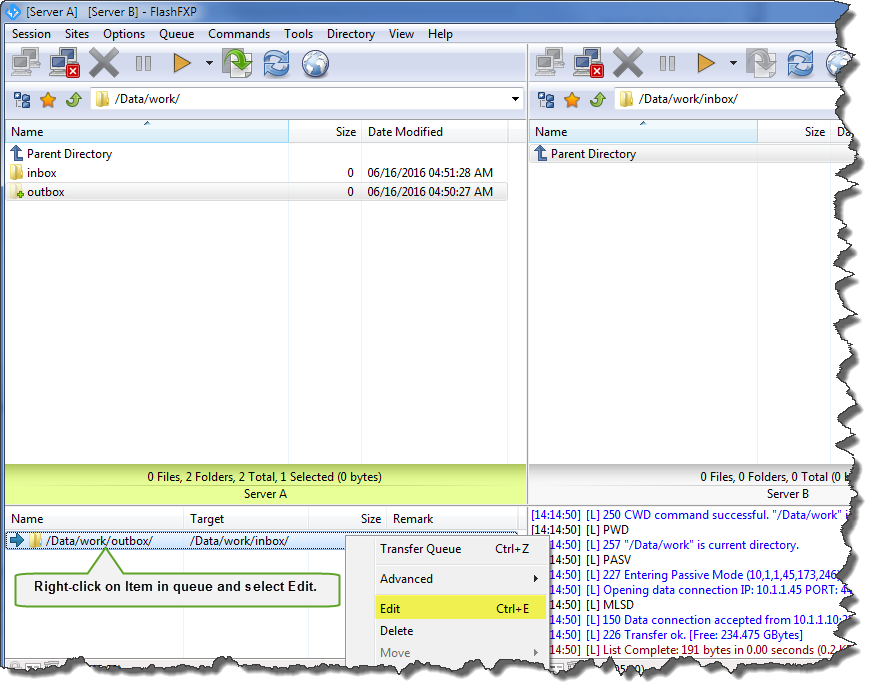Click Connect icon in Server B toolbar
880x700 pixels.
click(x=550, y=62)
